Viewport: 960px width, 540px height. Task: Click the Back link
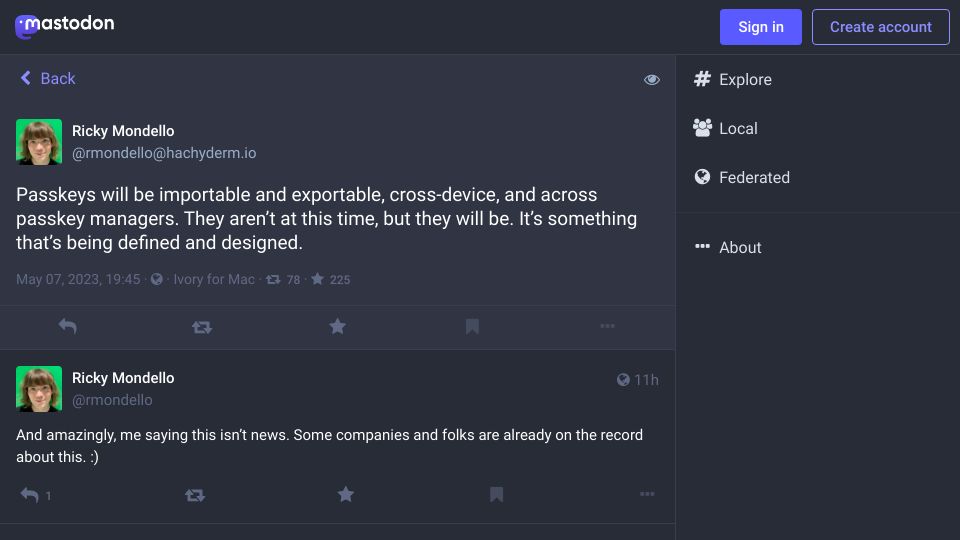click(x=58, y=78)
